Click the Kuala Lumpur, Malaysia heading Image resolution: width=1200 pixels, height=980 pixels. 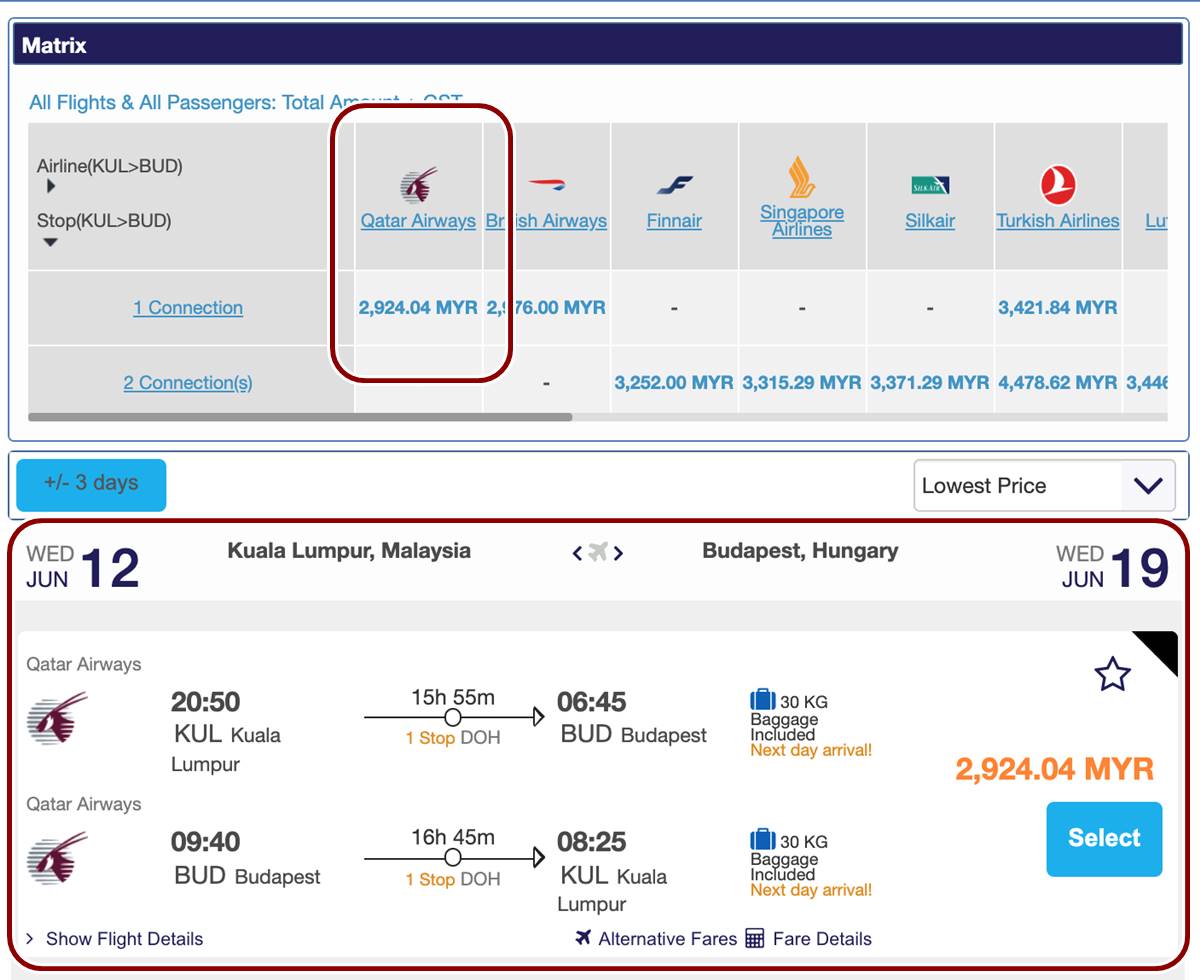pos(349,550)
